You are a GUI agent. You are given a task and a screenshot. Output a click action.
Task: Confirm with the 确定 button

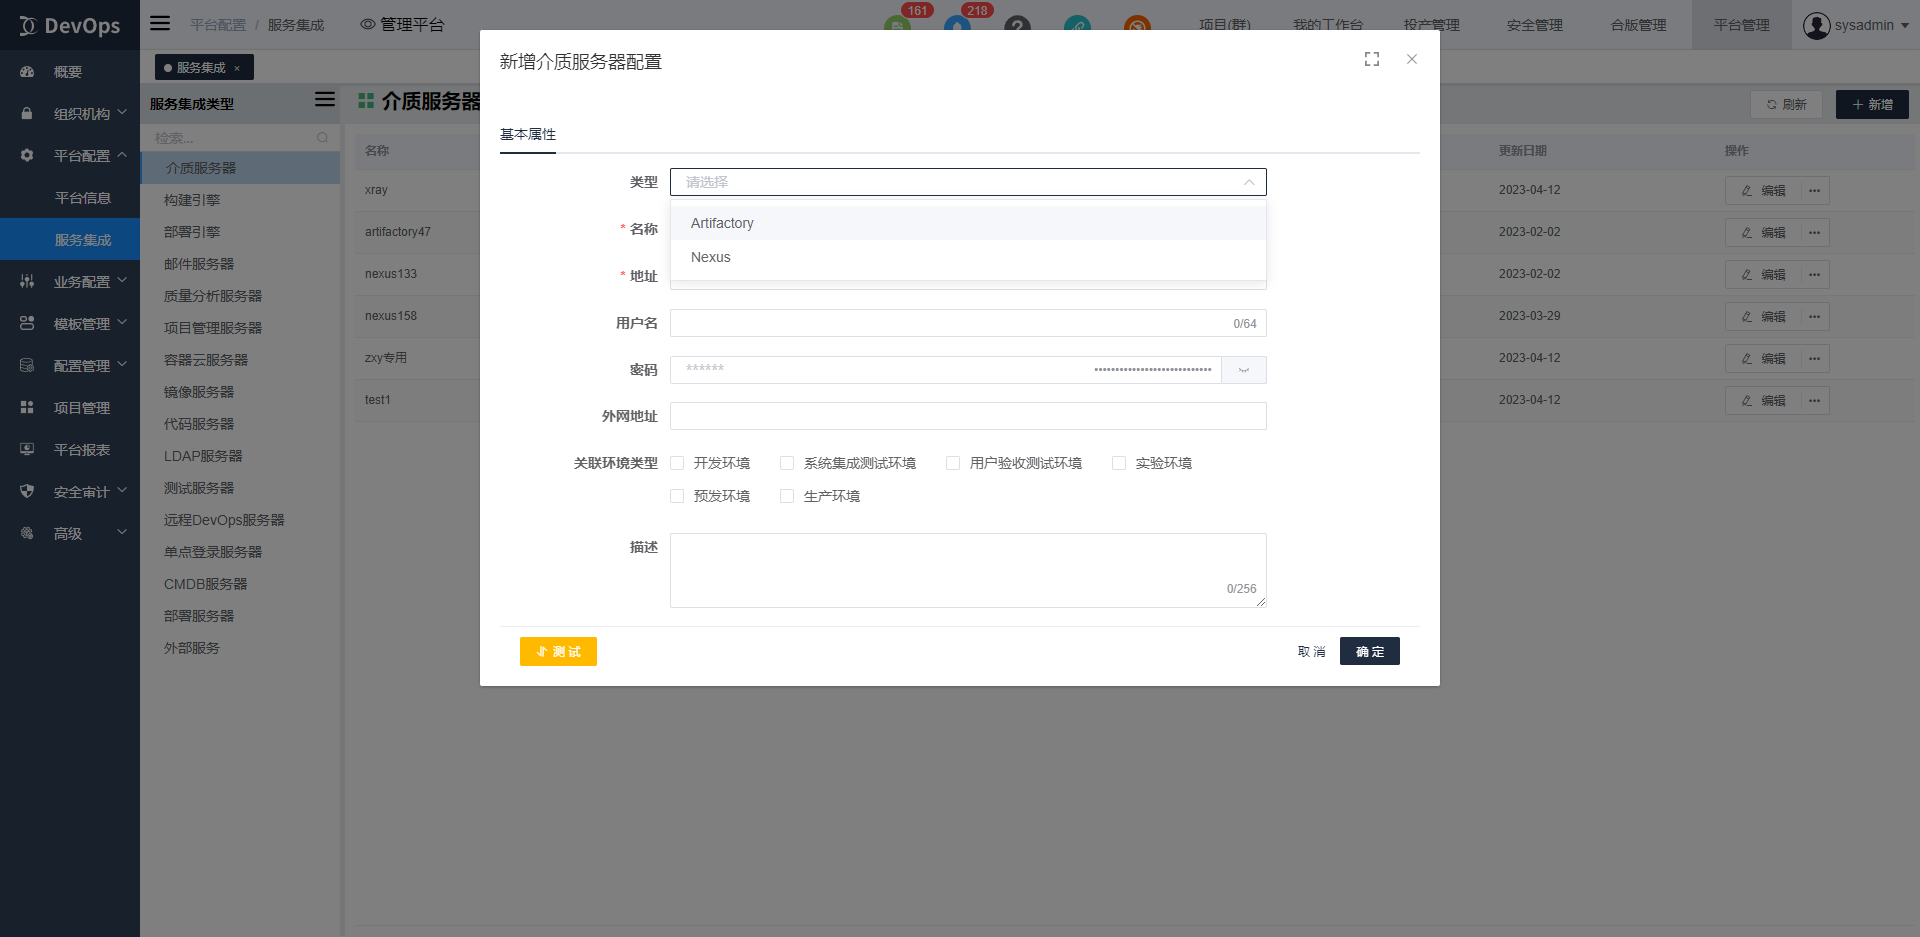[1370, 651]
